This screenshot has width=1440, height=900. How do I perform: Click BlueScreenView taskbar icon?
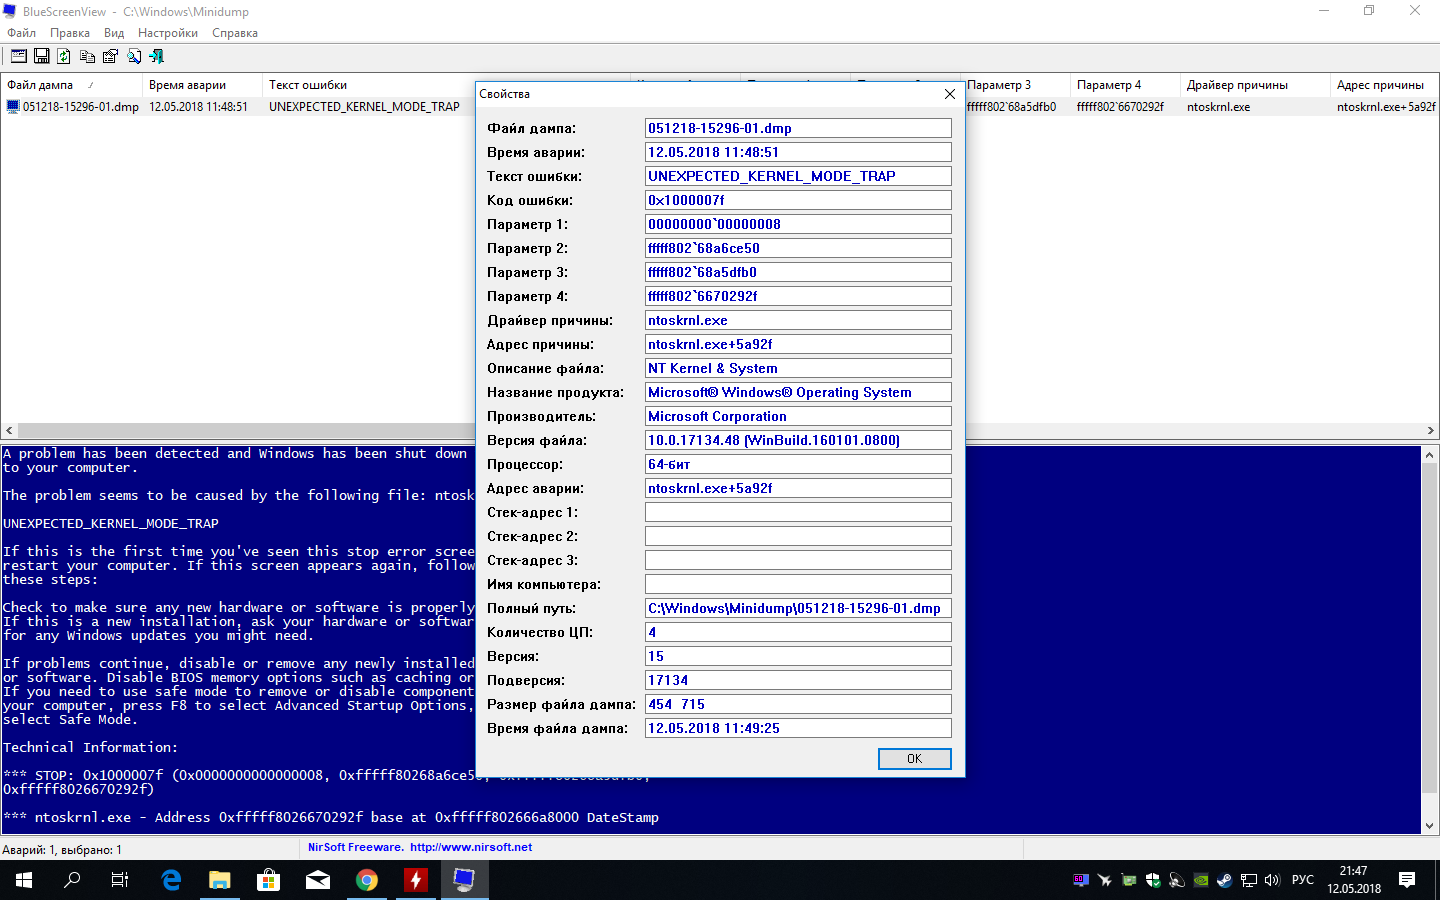pyautogui.click(x=464, y=880)
